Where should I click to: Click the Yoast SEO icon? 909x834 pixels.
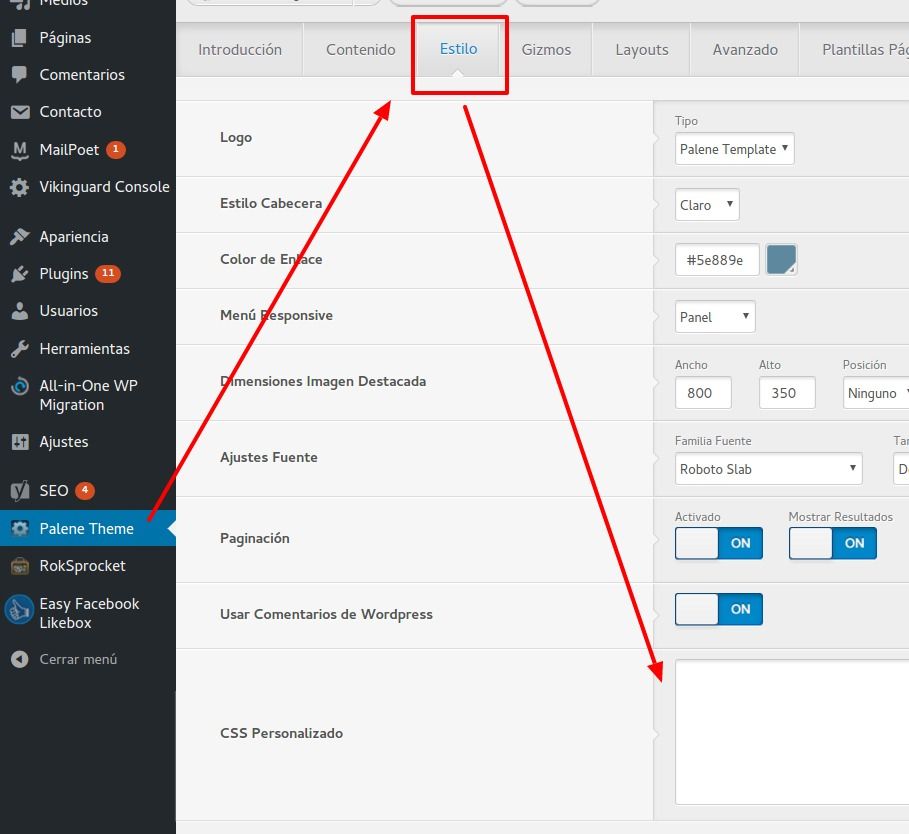19,491
